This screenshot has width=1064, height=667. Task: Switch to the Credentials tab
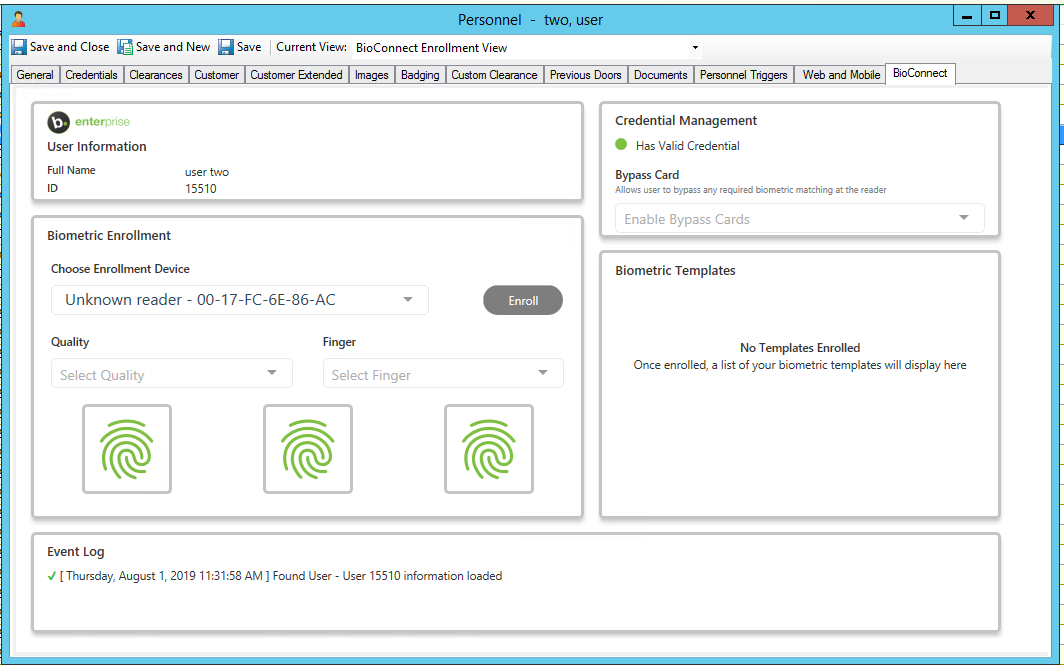pos(91,75)
